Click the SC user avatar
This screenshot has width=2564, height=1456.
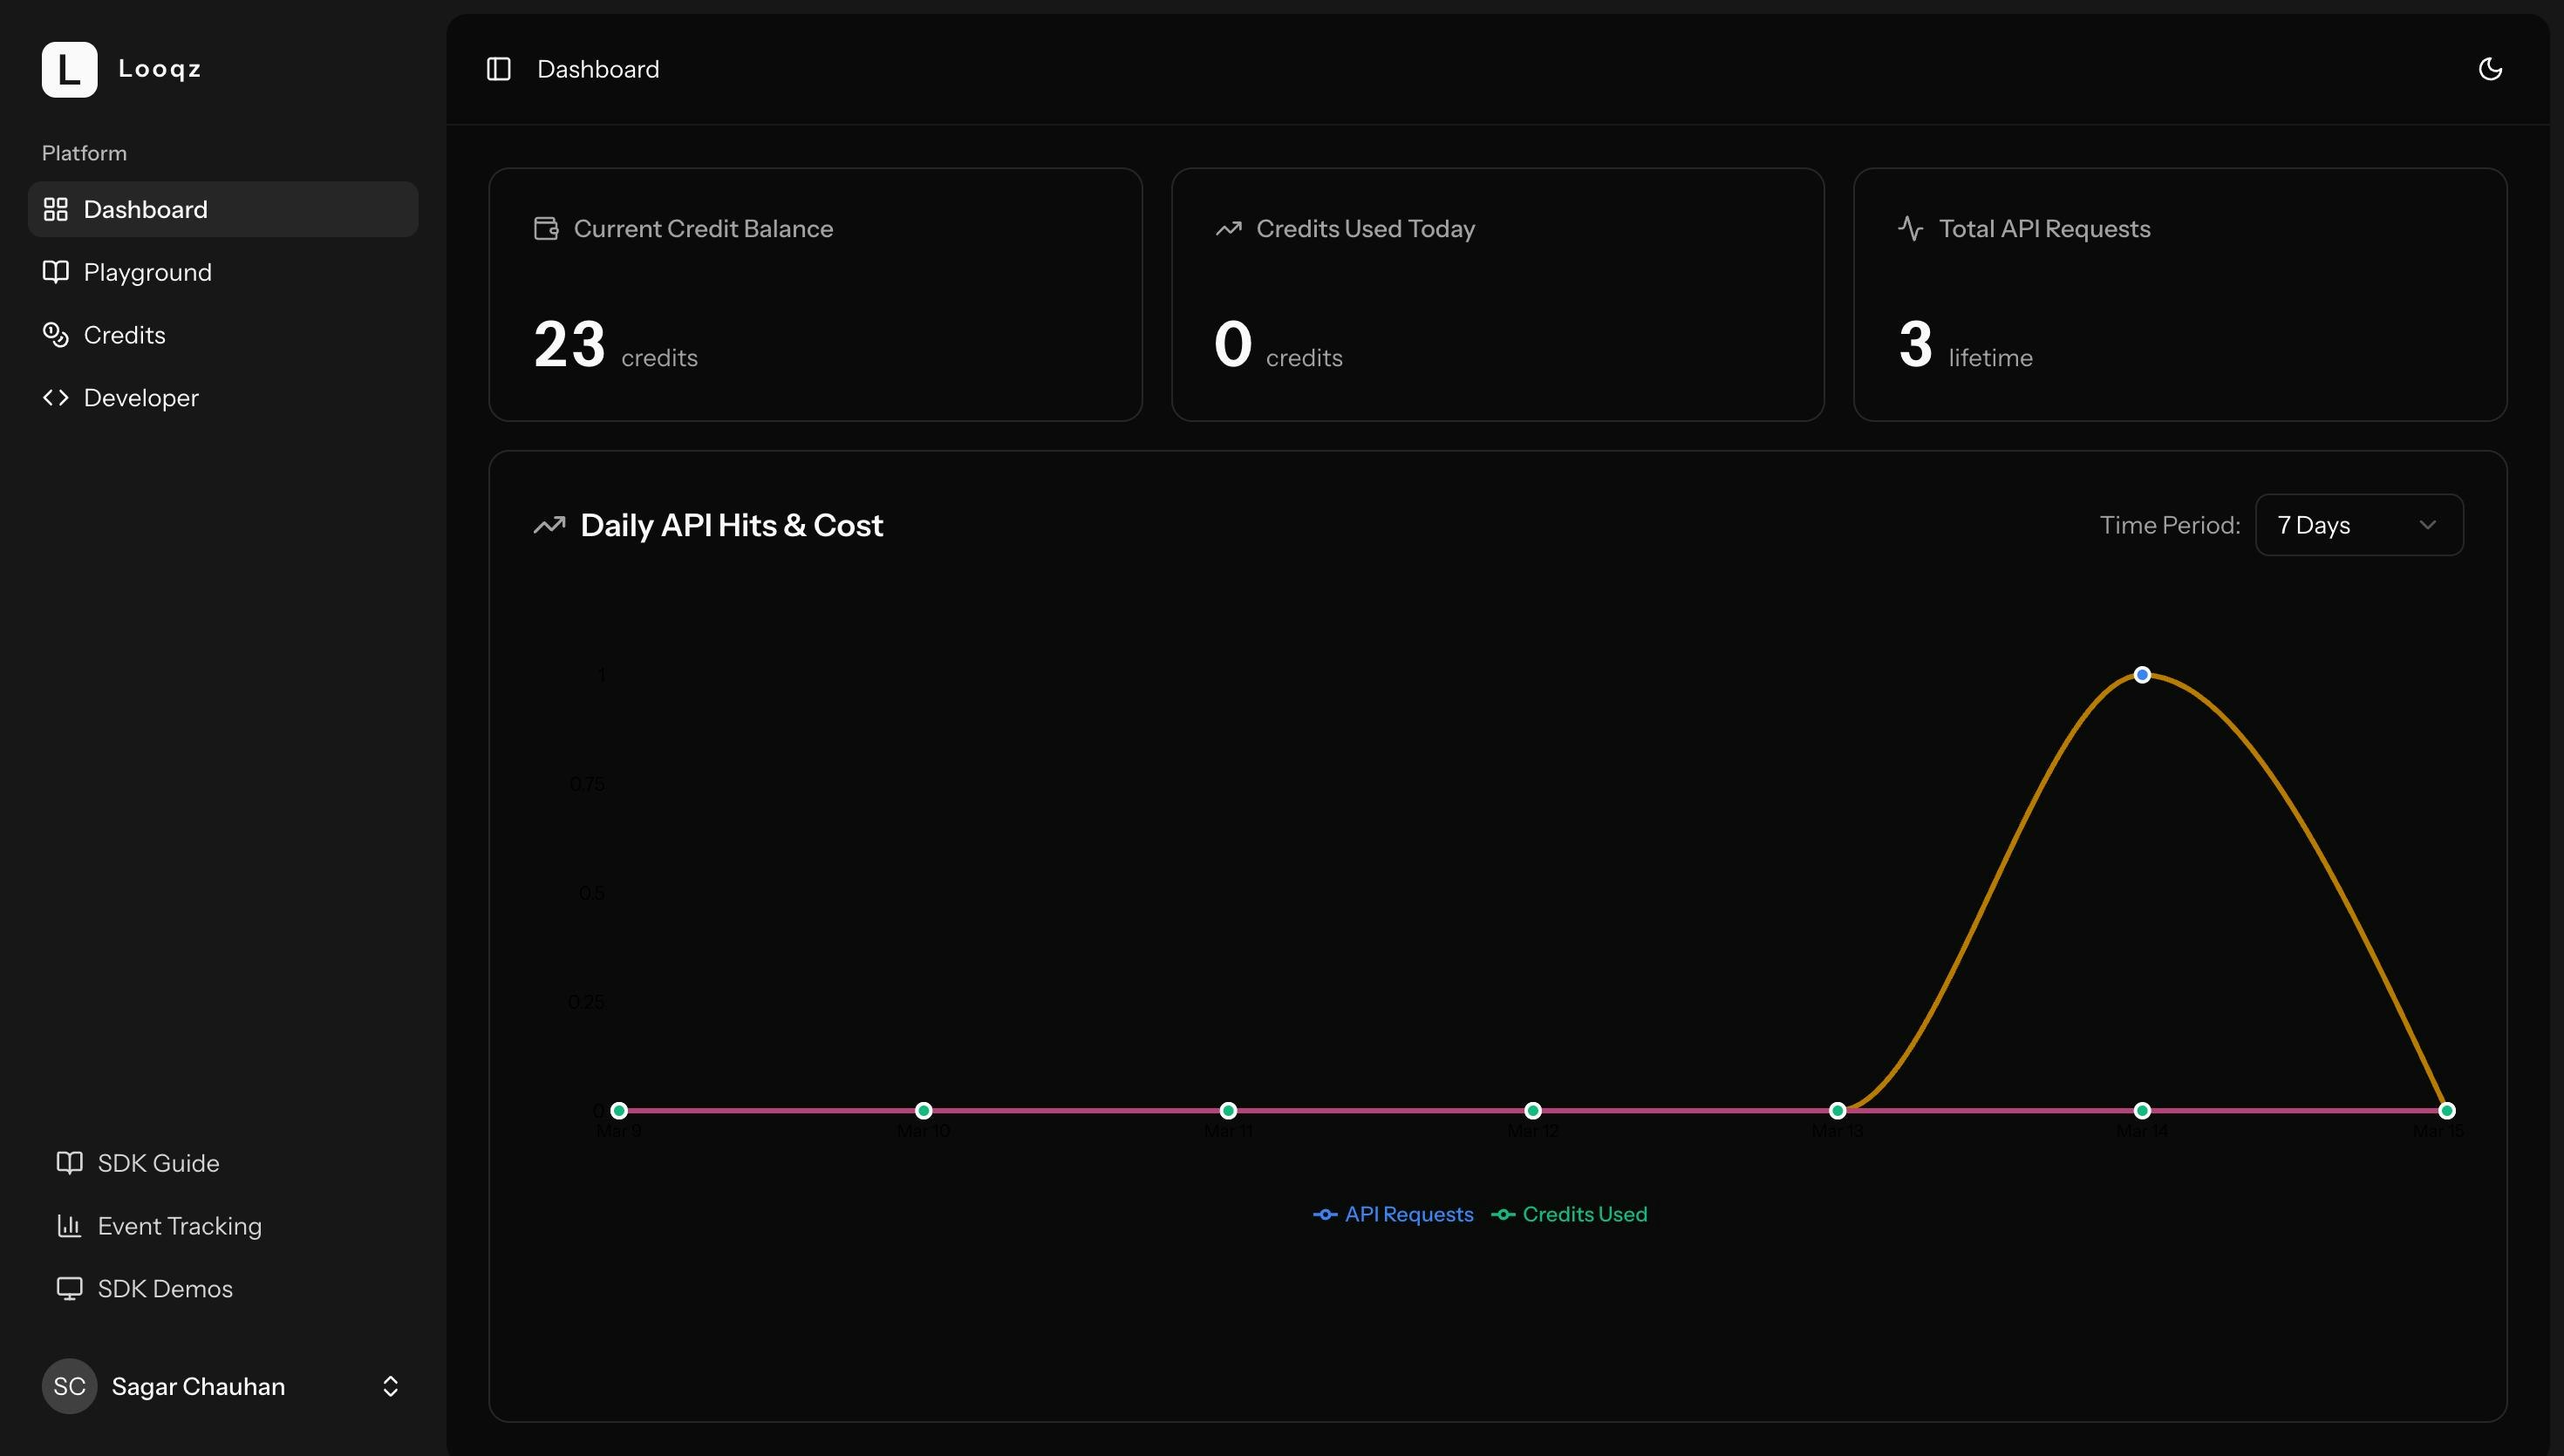pos(69,1386)
